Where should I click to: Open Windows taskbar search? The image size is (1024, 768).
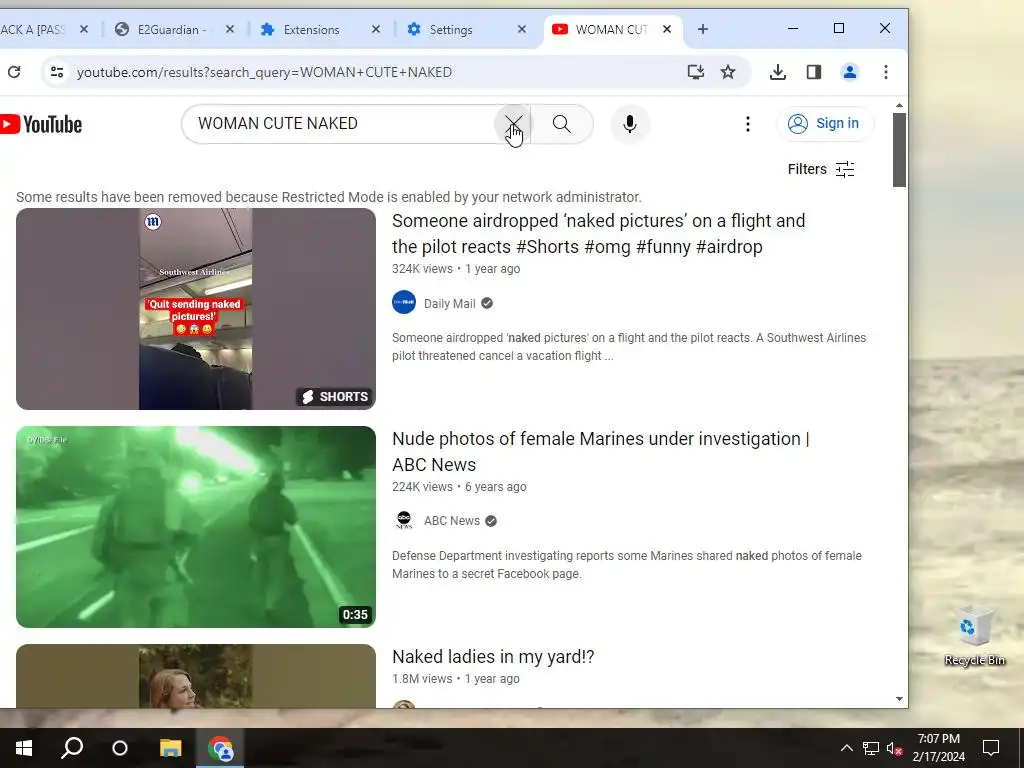pyautogui.click(x=72, y=748)
